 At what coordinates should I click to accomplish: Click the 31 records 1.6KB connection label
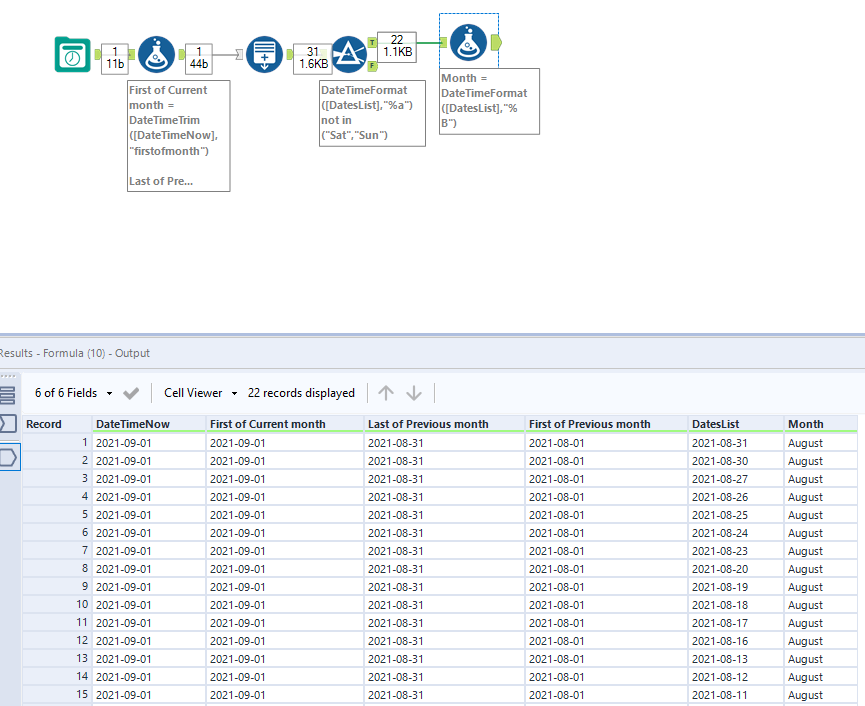tap(313, 58)
